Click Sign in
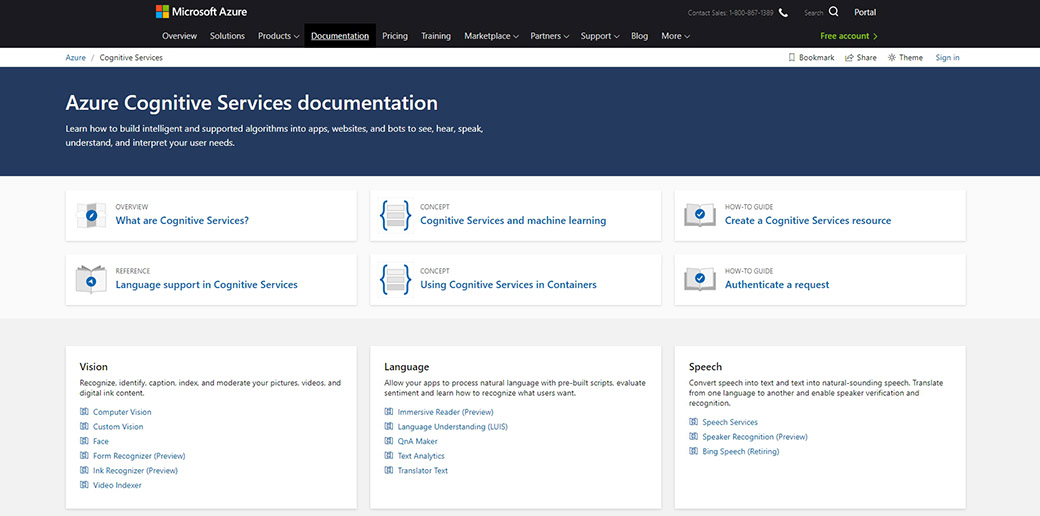 (x=947, y=58)
